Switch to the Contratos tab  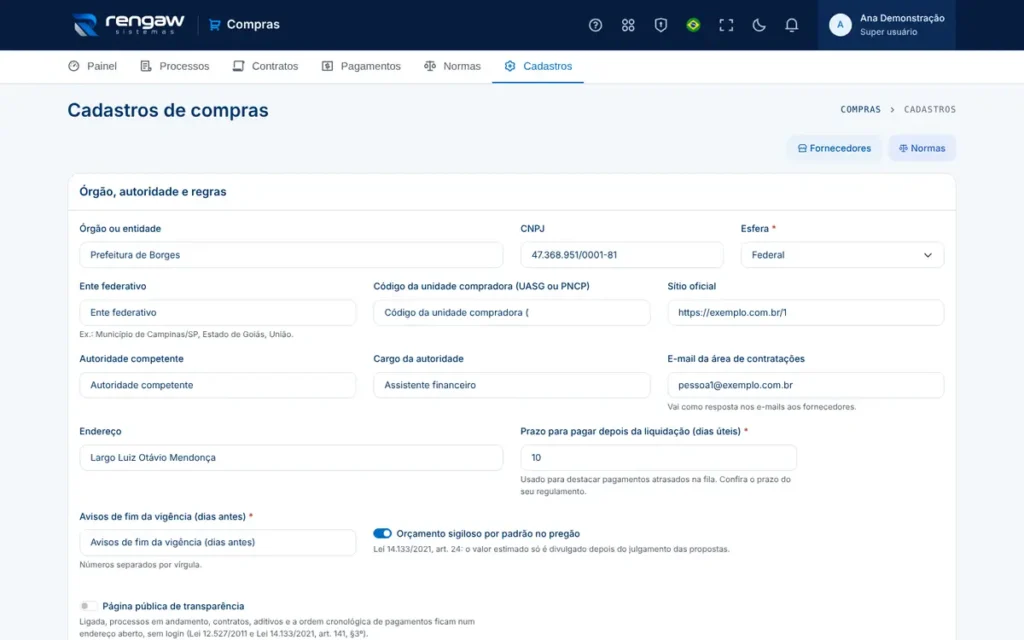266,66
